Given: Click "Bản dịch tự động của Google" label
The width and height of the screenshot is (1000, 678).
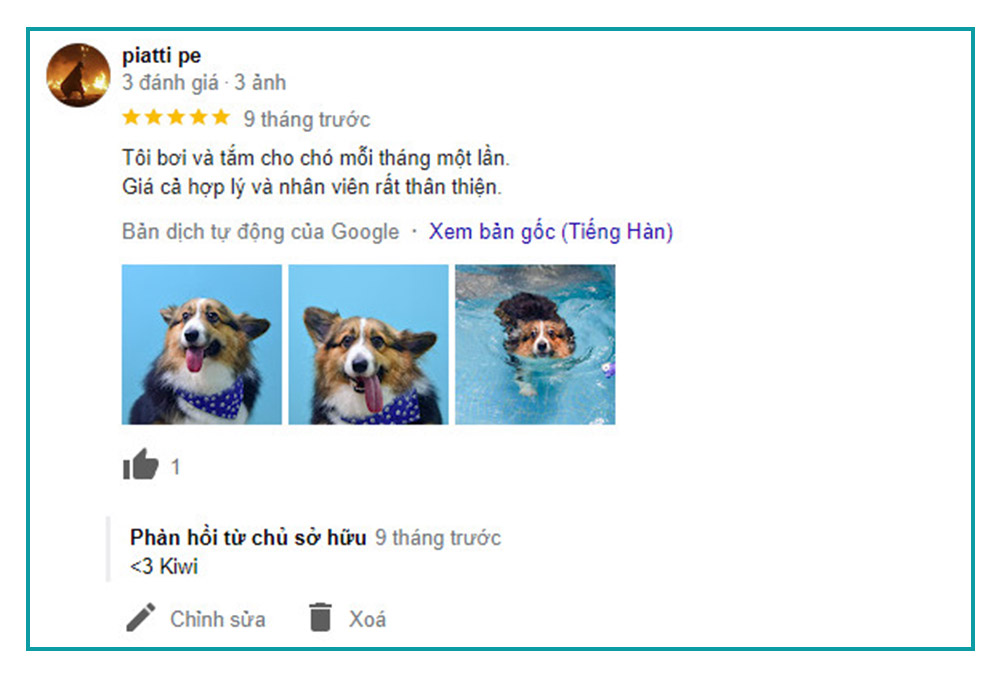Looking at the screenshot, I should pos(260,232).
